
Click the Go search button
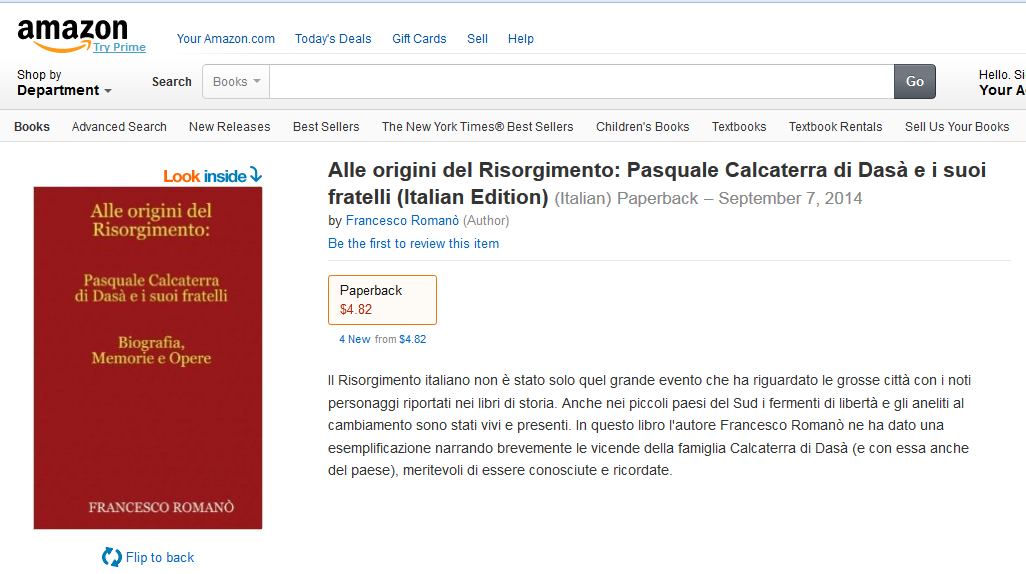(915, 82)
